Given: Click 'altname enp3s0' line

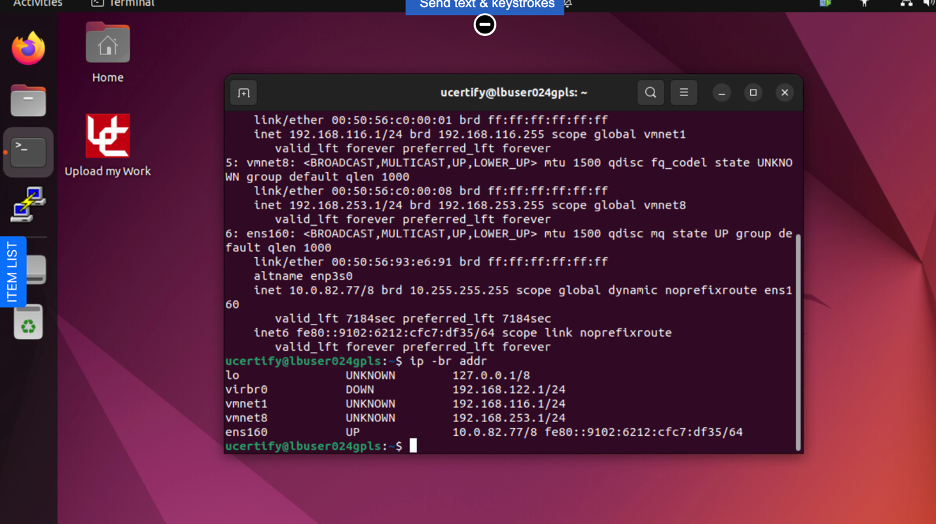Looking at the screenshot, I should tap(303, 276).
